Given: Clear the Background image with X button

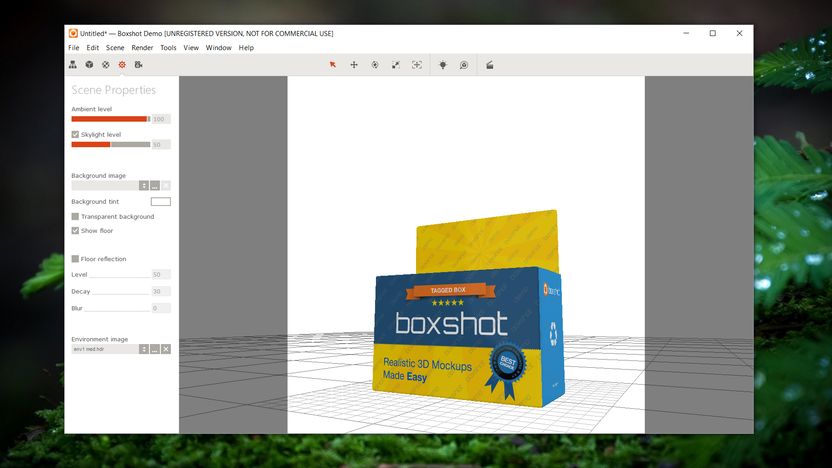Looking at the screenshot, I should pyautogui.click(x=166, y=185).
